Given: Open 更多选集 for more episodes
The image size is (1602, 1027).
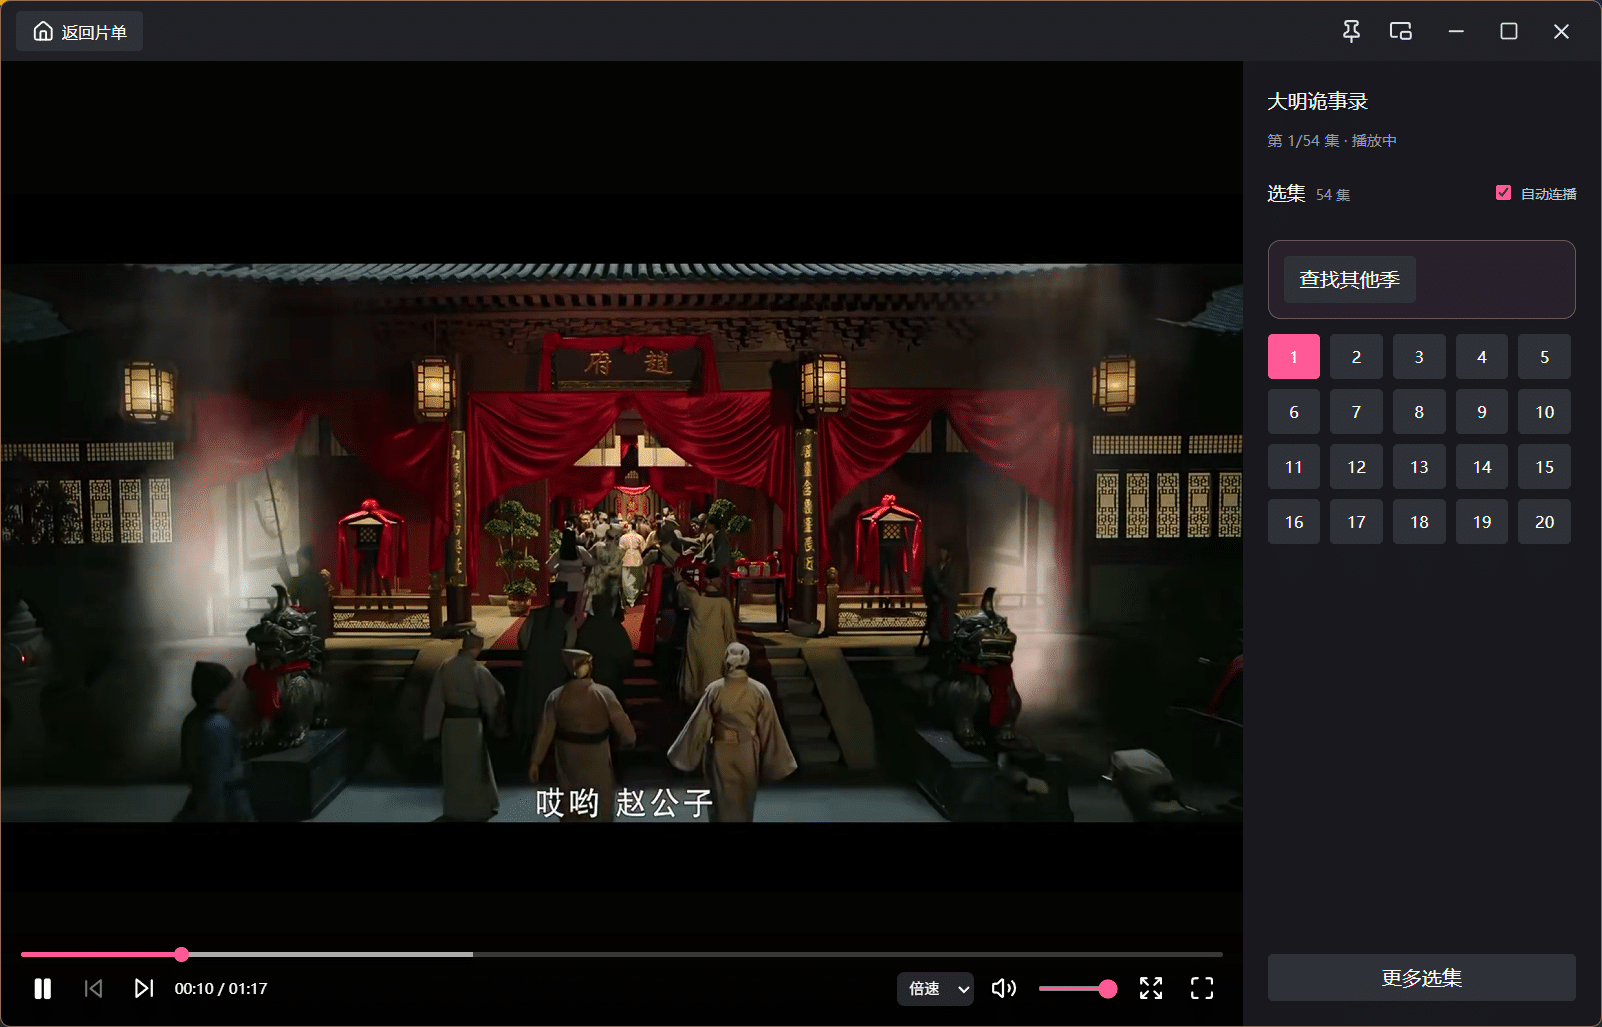Looking at the screenshot, I should click(1421, 977).
